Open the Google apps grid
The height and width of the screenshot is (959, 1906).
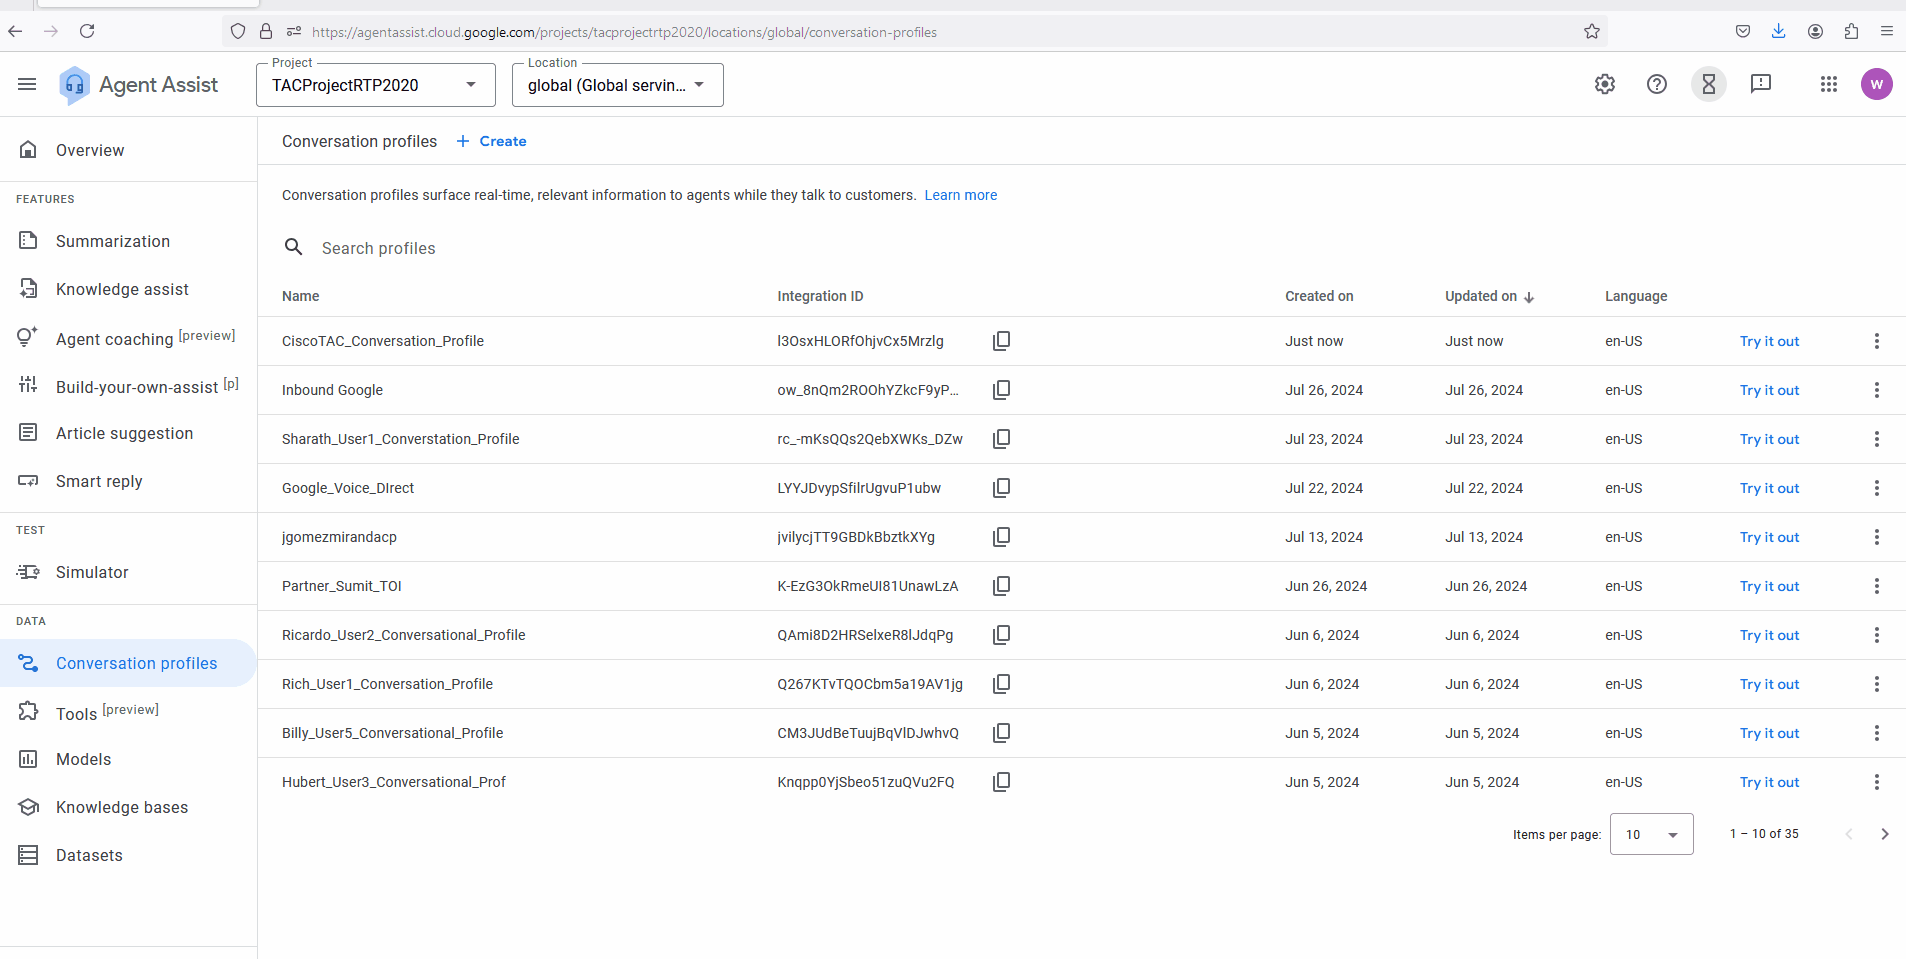click(x=1829, y=85)
